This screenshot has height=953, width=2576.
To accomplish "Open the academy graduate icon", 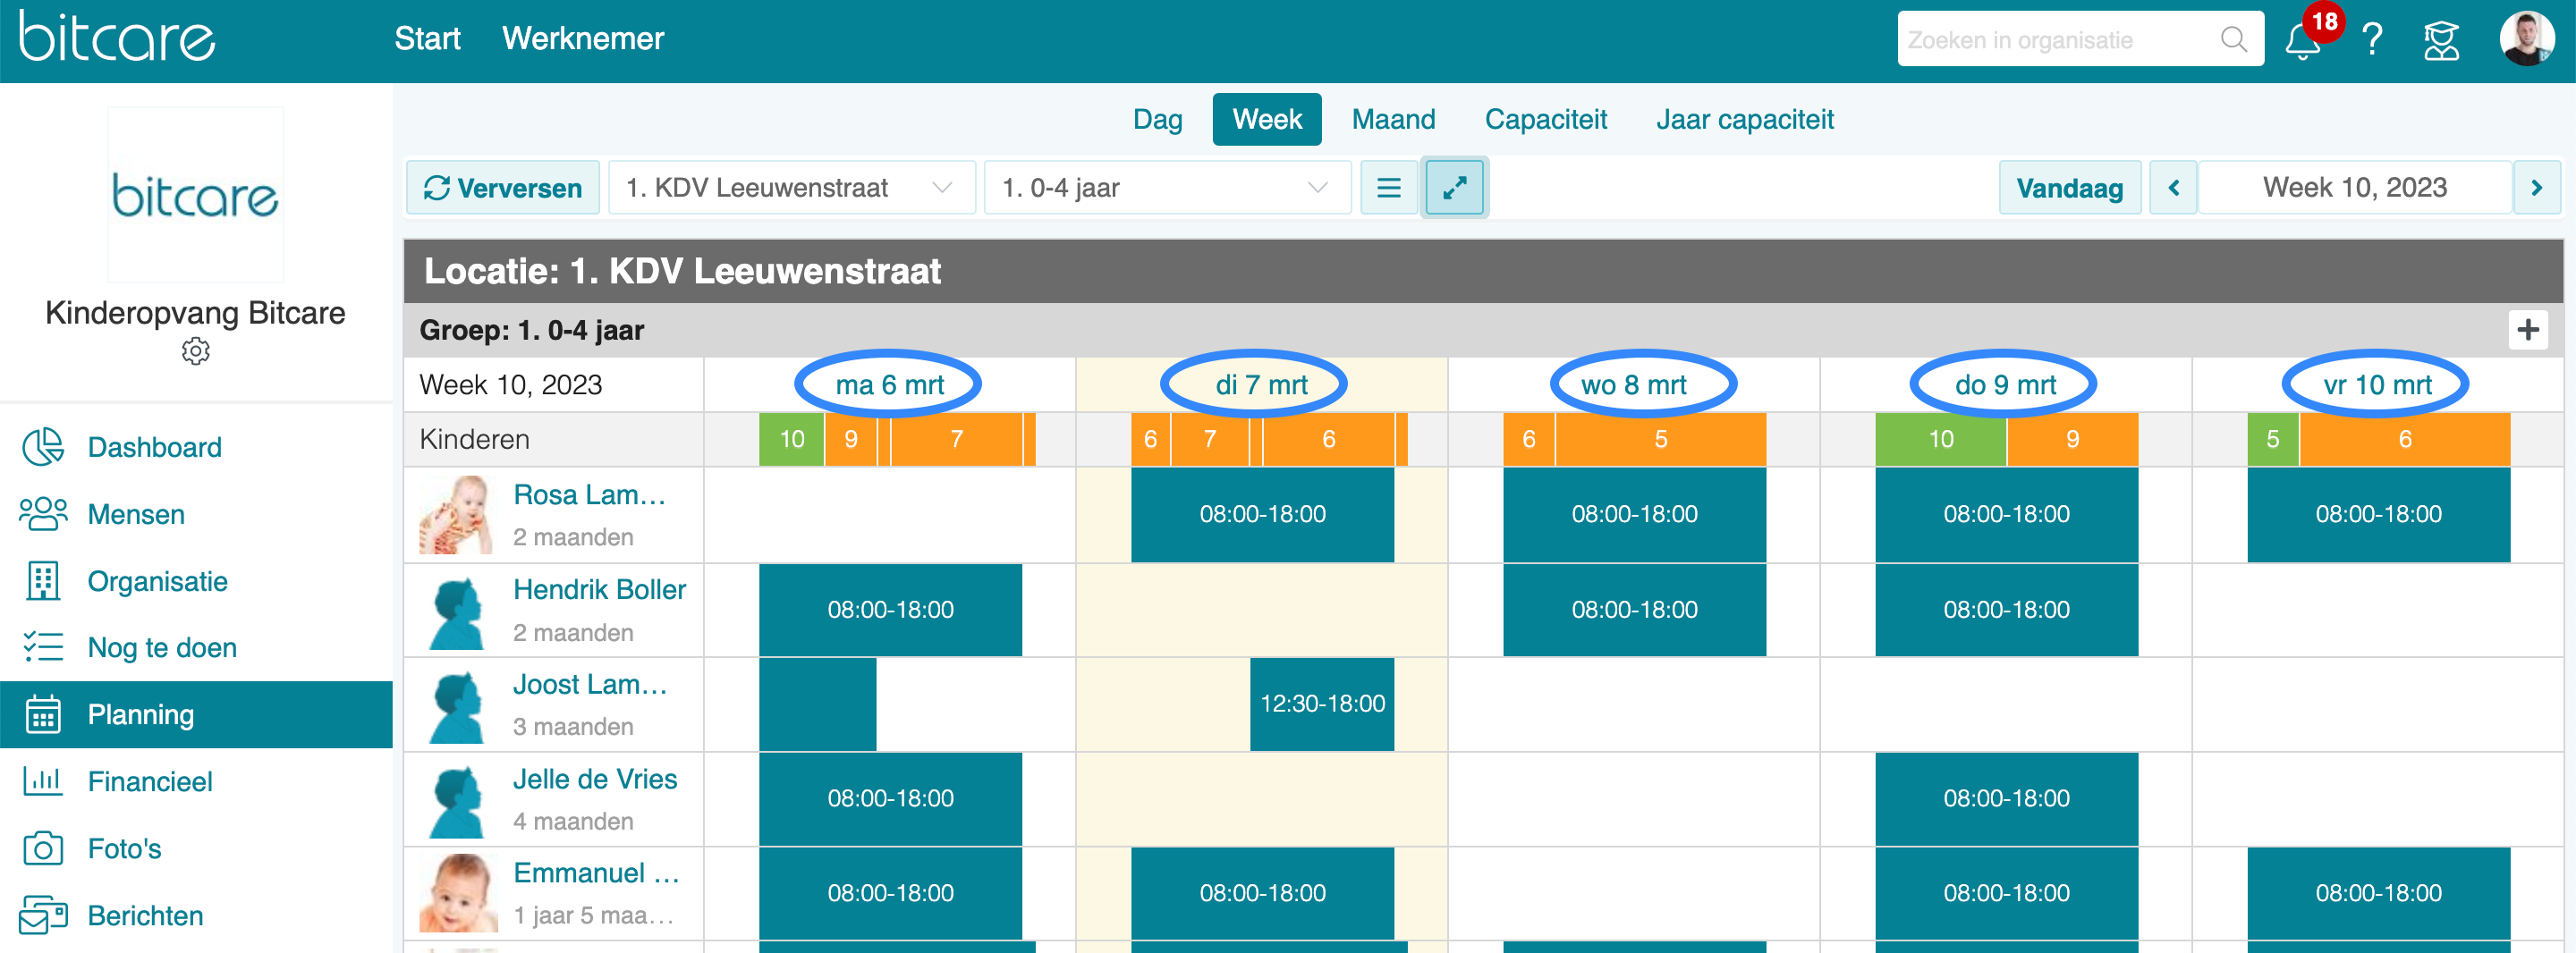I will pos(2441,41).
